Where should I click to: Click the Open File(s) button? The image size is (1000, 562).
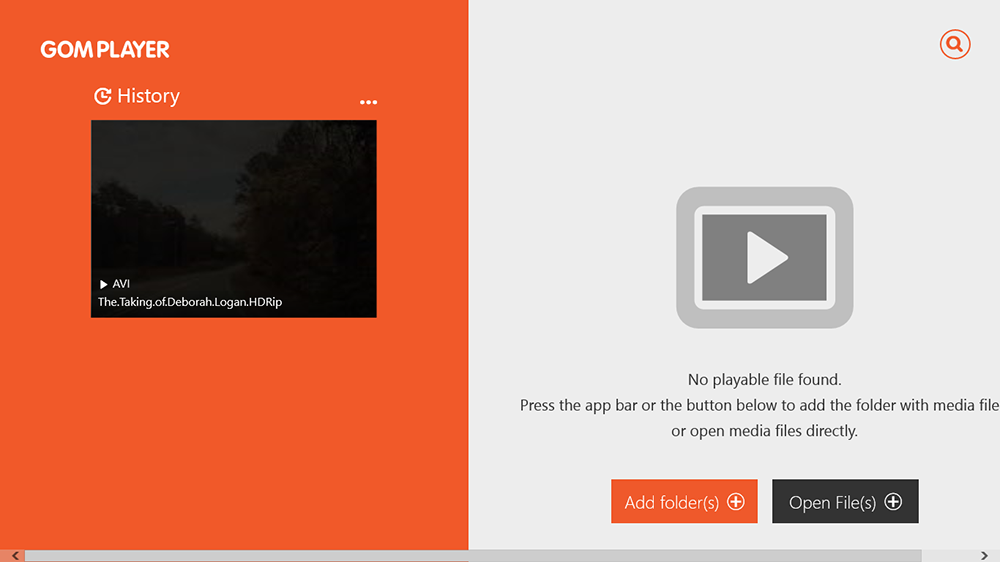(x=845, y=501)
